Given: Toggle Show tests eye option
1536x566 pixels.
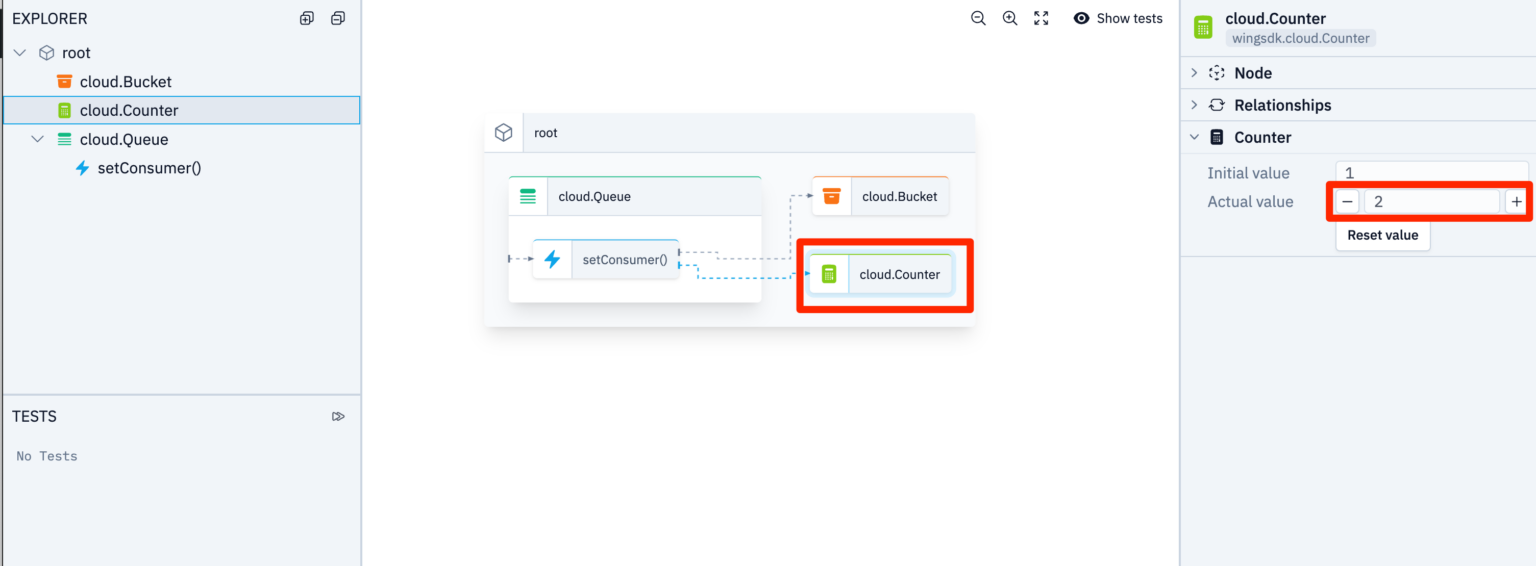Looking at the screenshot, I should tap(1118, 18).
